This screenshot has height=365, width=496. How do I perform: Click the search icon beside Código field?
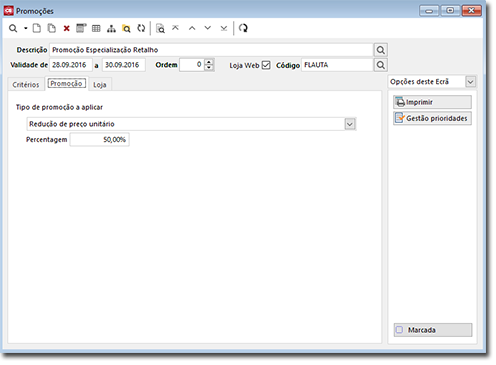[x=381, y=65]
